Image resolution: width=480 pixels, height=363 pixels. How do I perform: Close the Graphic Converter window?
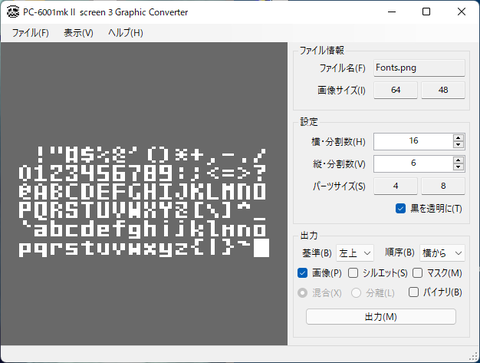(x=461, y=12)
